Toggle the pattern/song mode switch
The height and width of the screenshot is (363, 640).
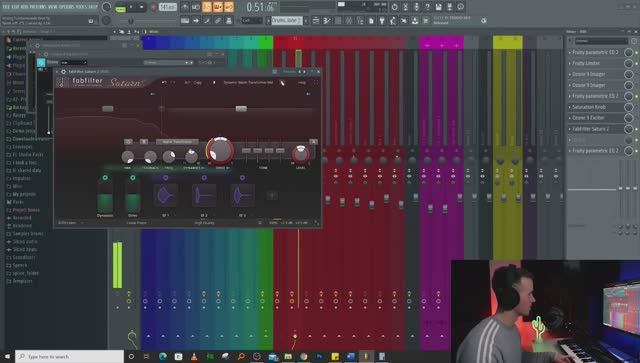120,7
